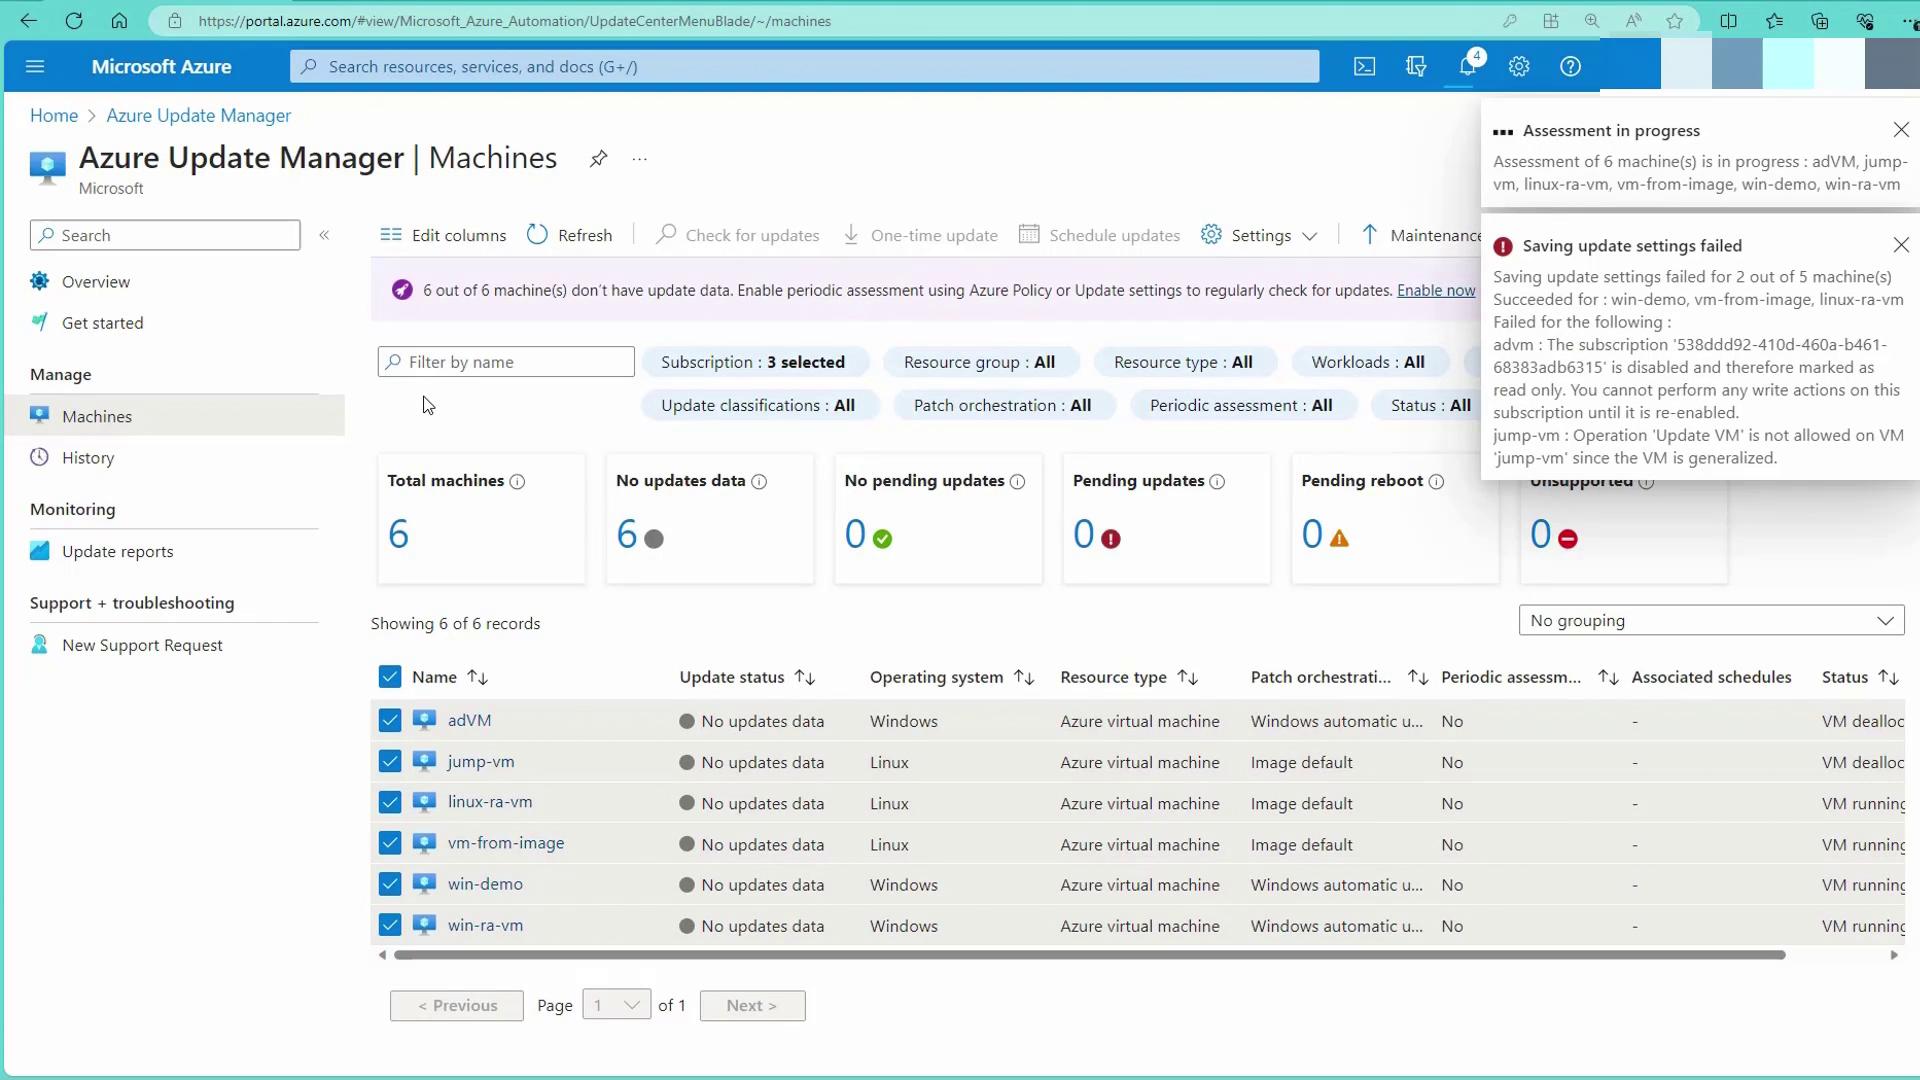The width and height of the screenshot is (1920, 1080).
Task: Collapse the left navigation pane
Action: coord(324,235)
